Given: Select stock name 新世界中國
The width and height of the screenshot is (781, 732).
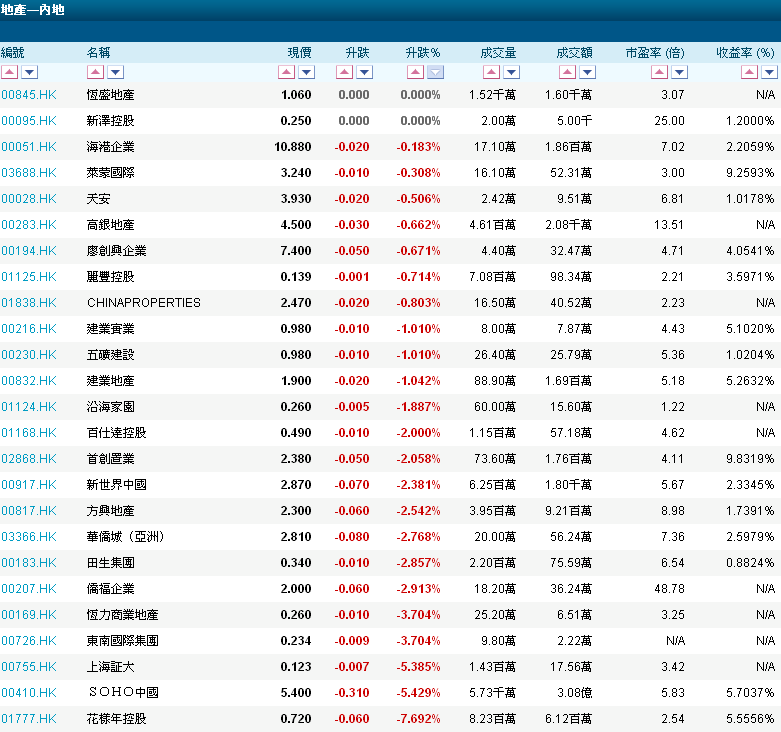Looking at the screenshot, I should (117, 485).
